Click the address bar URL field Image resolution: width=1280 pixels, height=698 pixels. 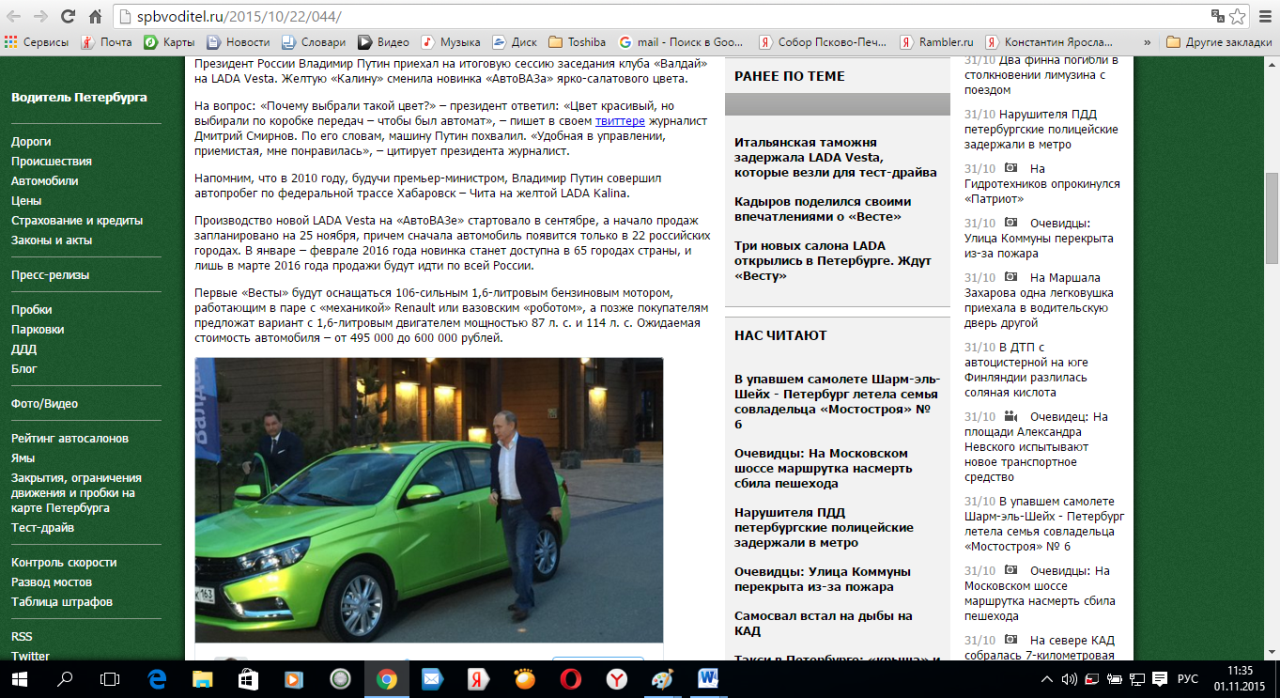tap(660, 16)
